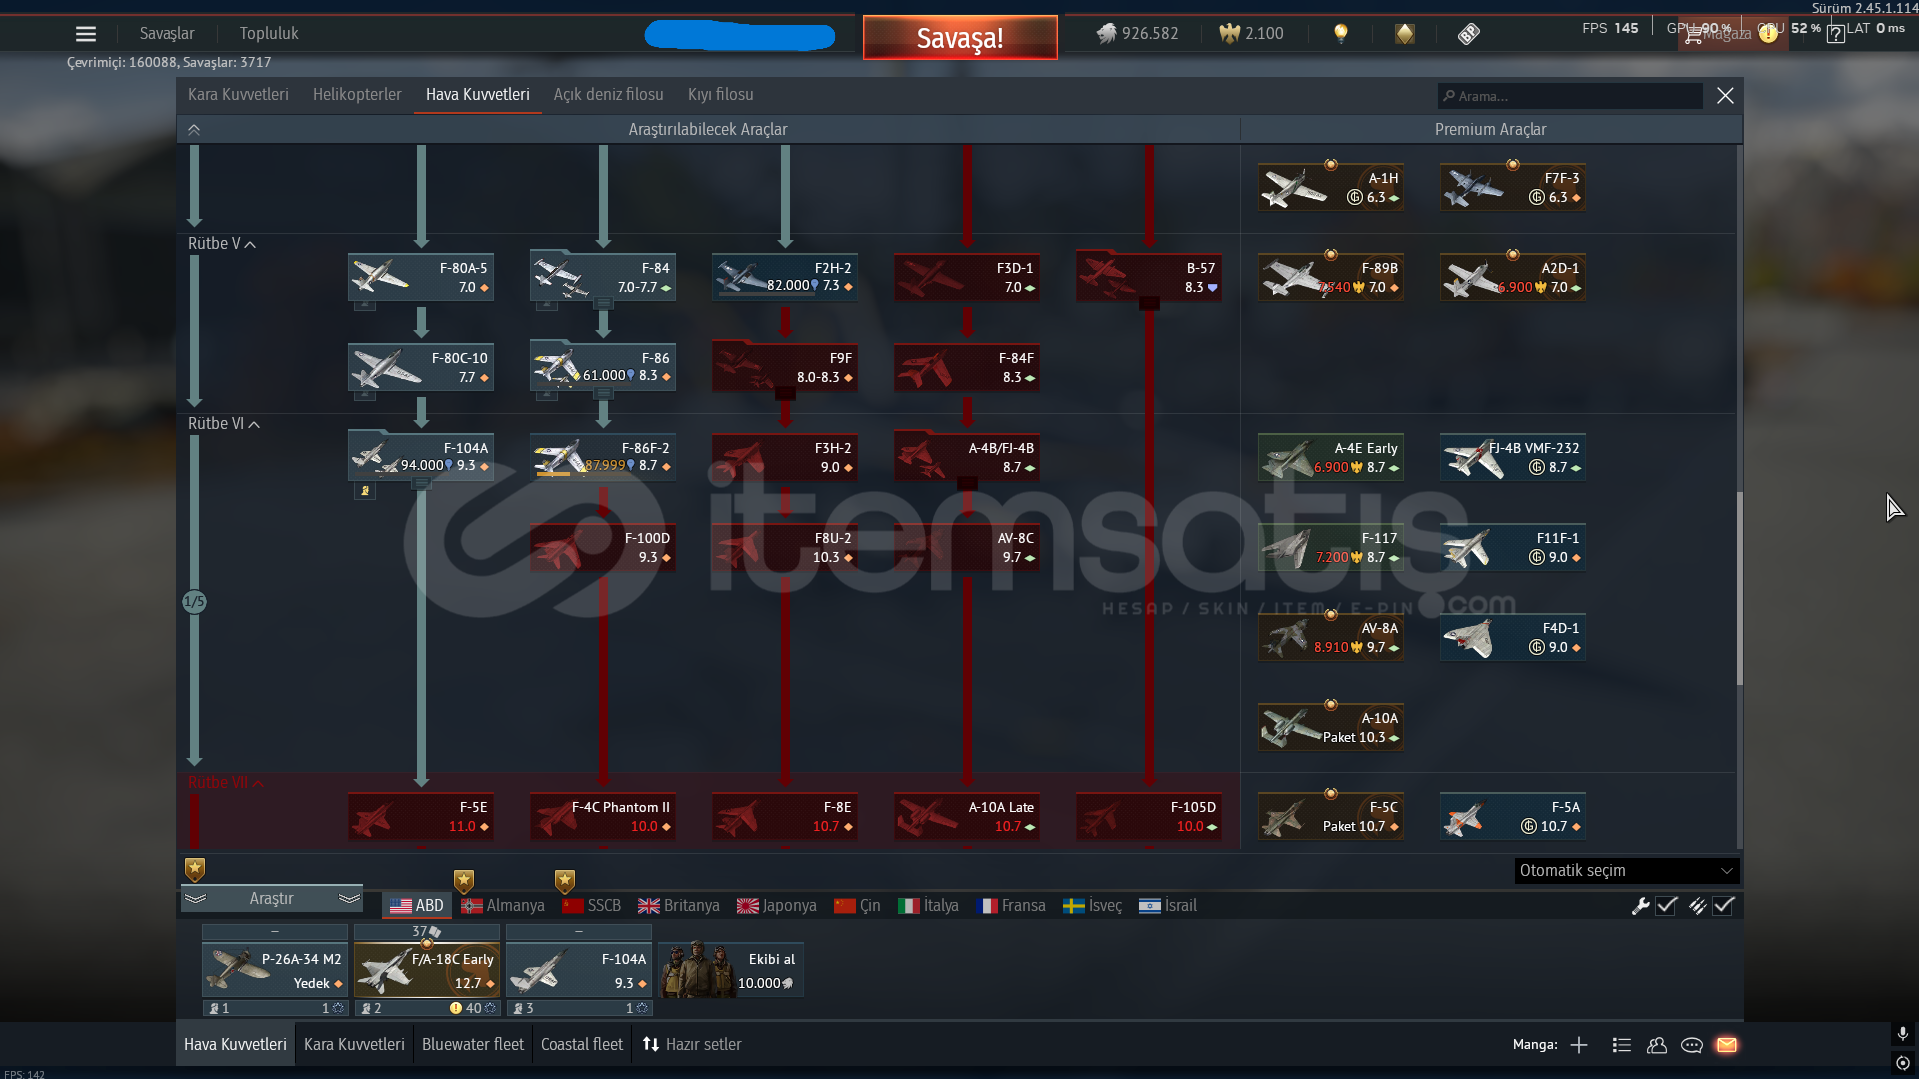Switch to Kıyı filosu tab
This screenshot has width=1919, height=1079.
(x=721, y=95)
